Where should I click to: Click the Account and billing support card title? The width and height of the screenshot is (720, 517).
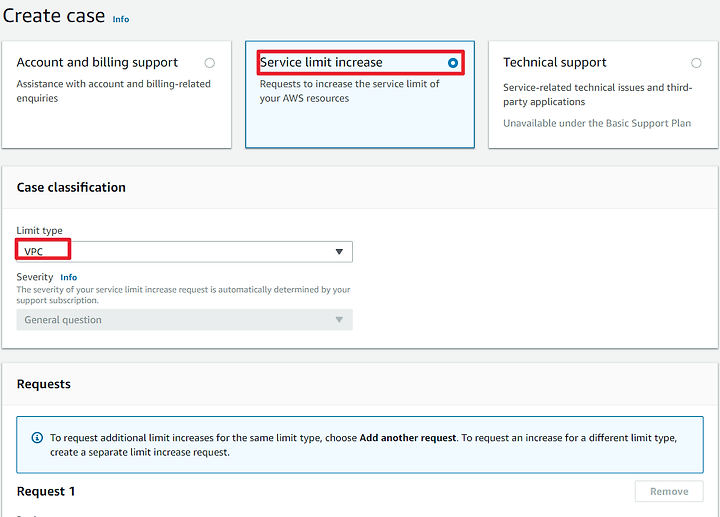click(97, 62)
